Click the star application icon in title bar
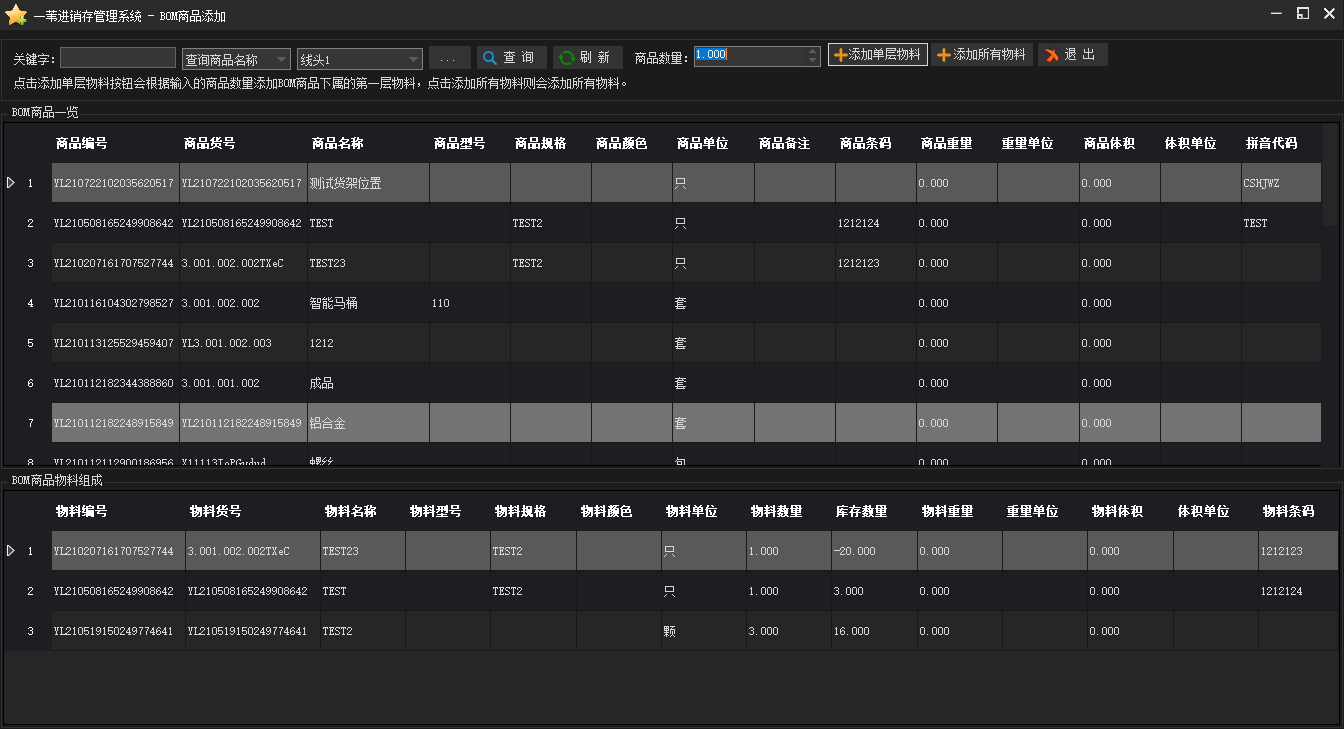Viewport: 1344px width, 729px height. point(16,15)
